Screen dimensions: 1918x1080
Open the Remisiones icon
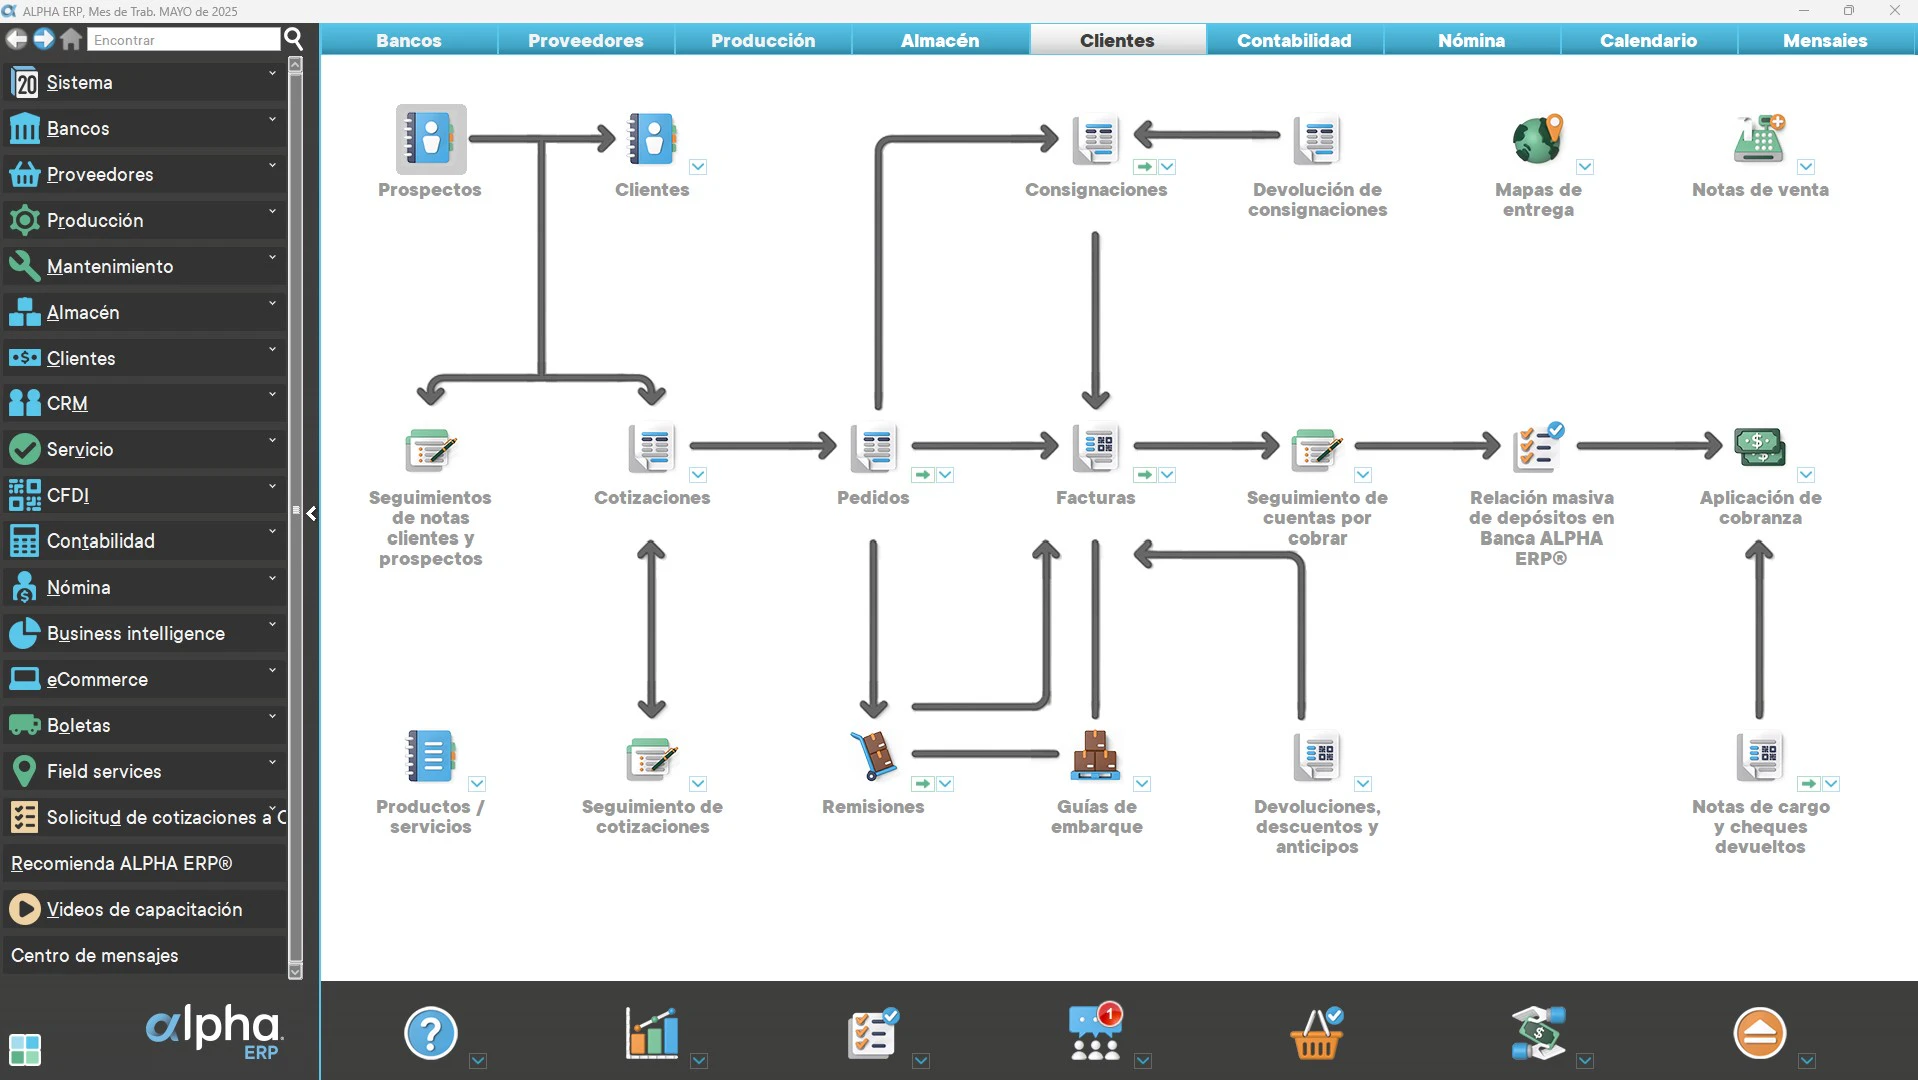pyautogui.click(x=871, y=757)
